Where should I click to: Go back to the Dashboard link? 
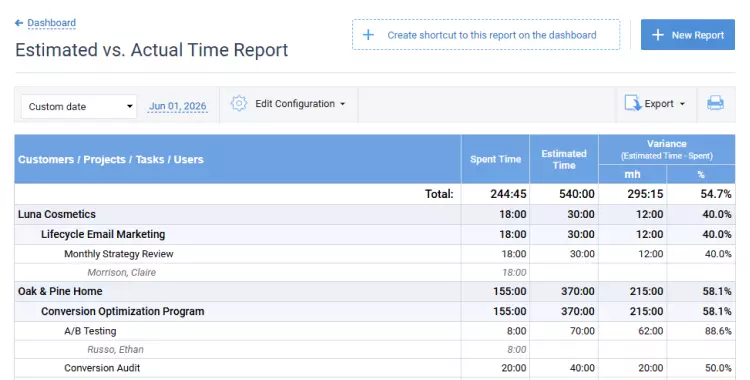pyautogui.click(x=51, y=22)
